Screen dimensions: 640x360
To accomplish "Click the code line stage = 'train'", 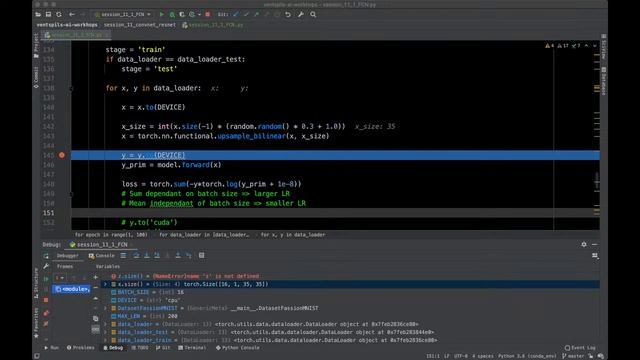I will [135, 50].
